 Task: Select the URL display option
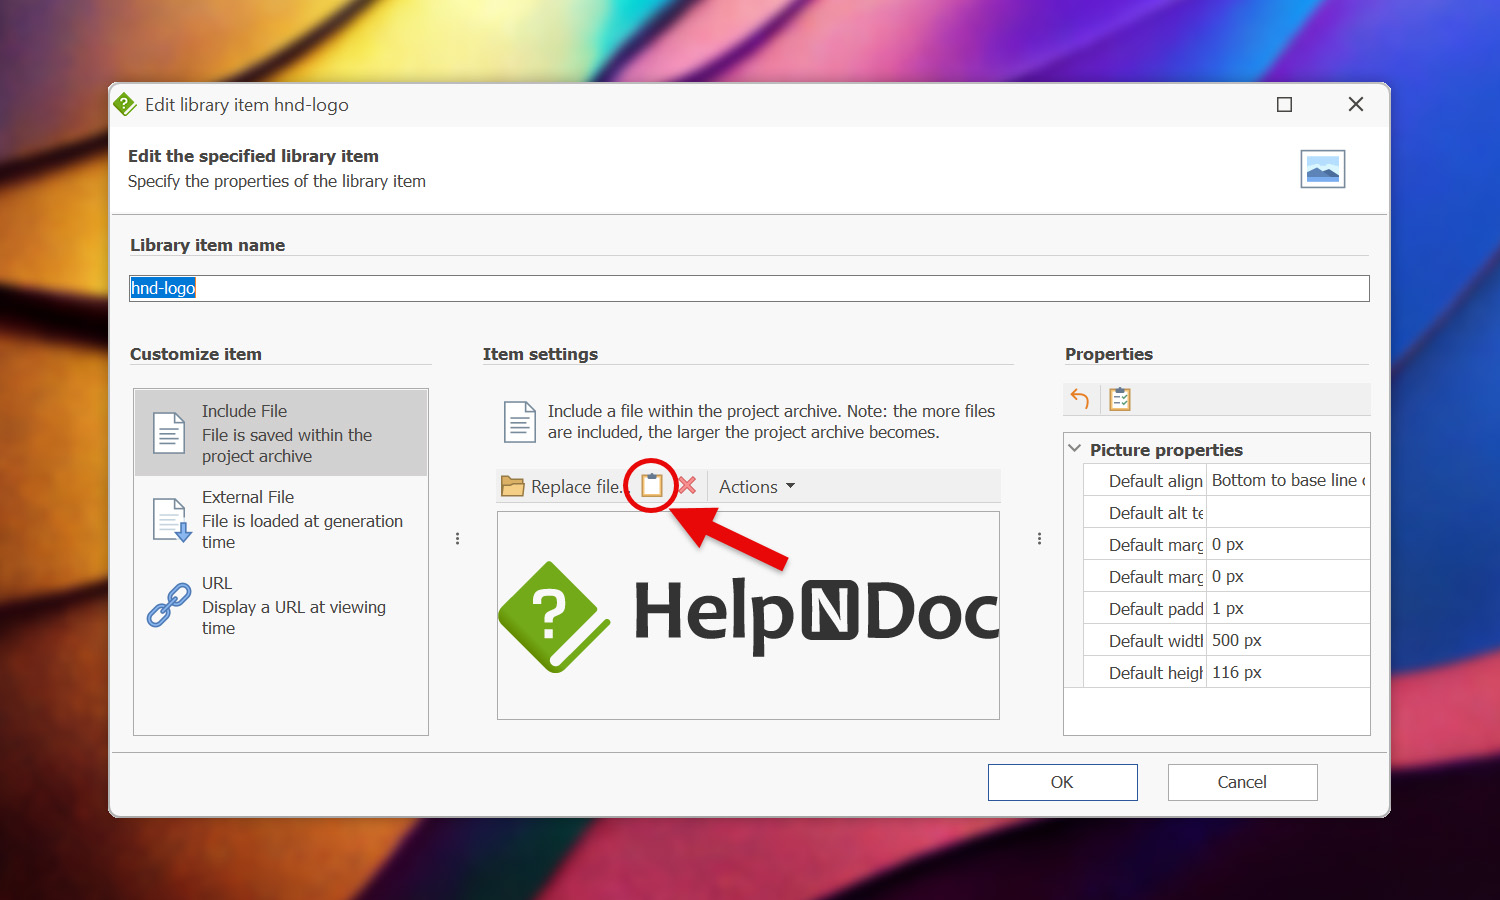point(281,605)
